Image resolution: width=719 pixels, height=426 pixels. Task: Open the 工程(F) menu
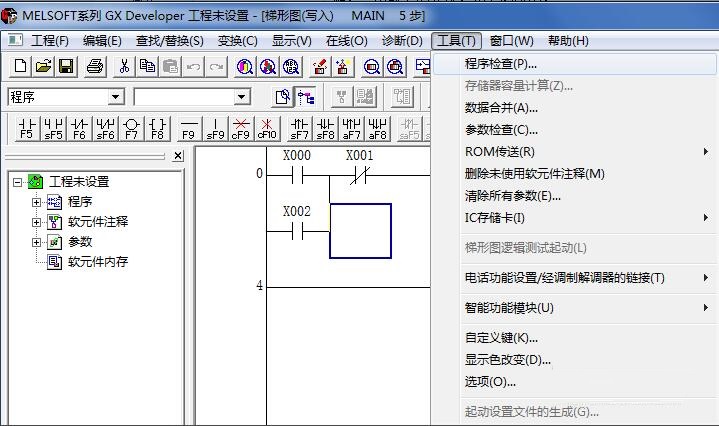[50, 41]
